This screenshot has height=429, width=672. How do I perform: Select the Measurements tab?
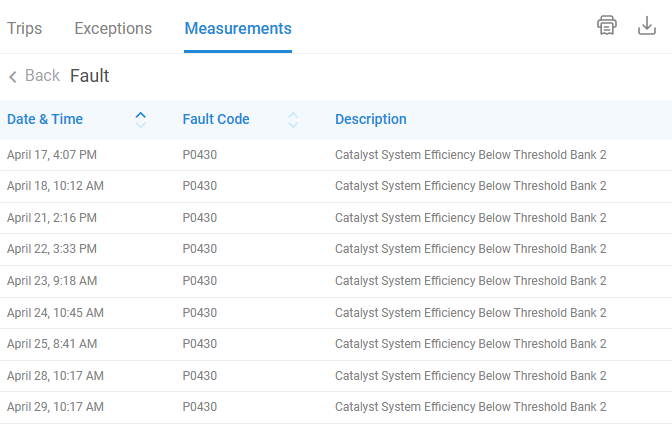238,28
